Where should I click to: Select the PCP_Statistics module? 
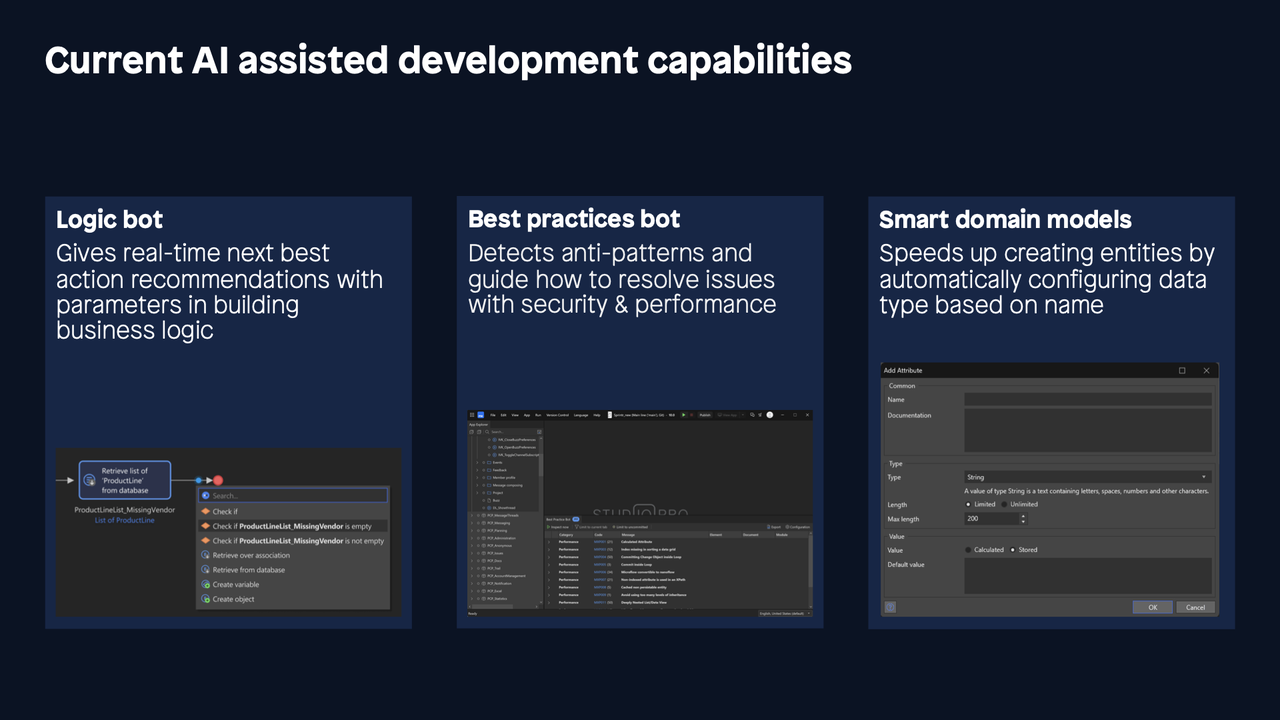click(497, 599)
